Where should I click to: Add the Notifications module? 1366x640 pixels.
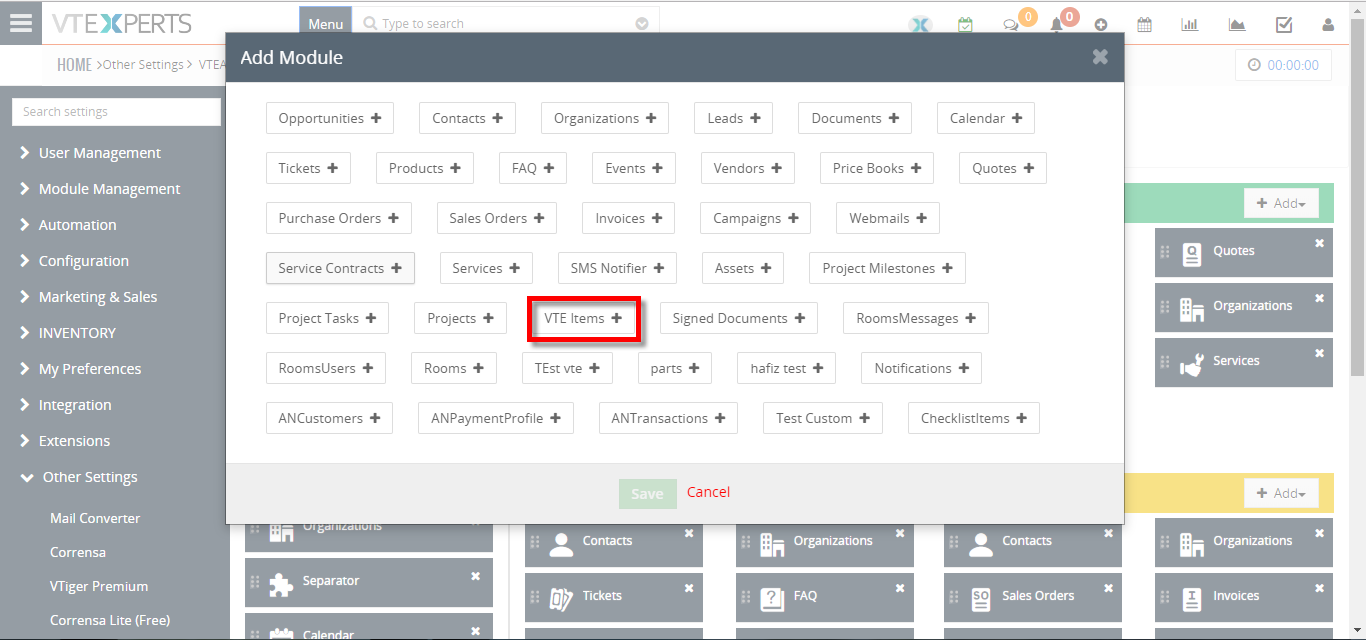click(x=921, y=368)
